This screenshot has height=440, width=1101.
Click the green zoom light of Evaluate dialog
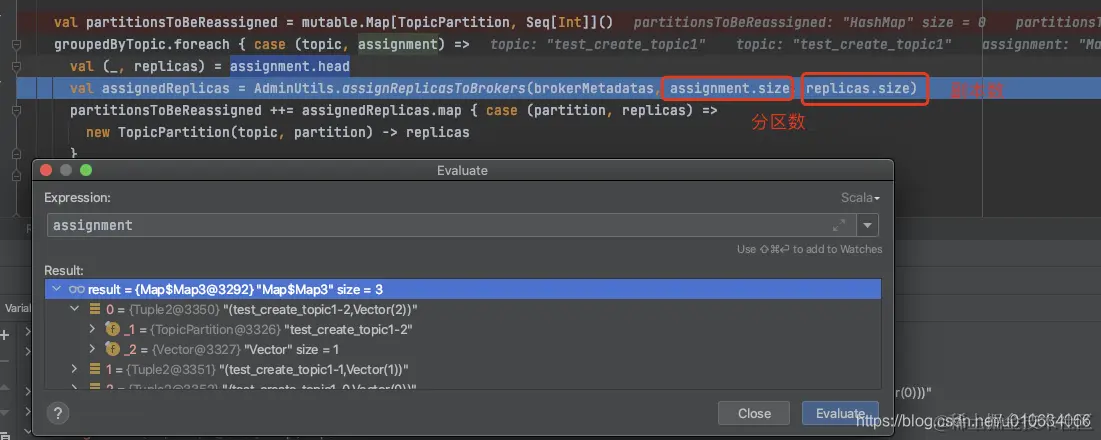86,170
